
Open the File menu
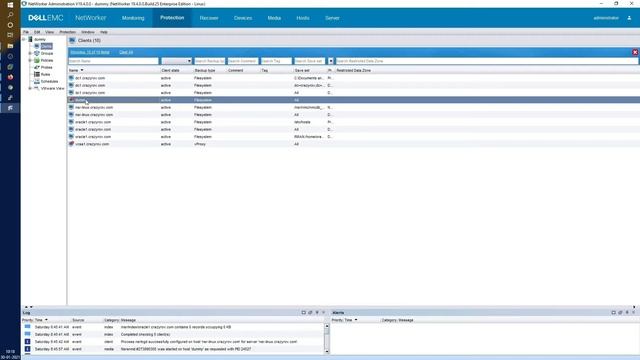[x=26, y=32]
